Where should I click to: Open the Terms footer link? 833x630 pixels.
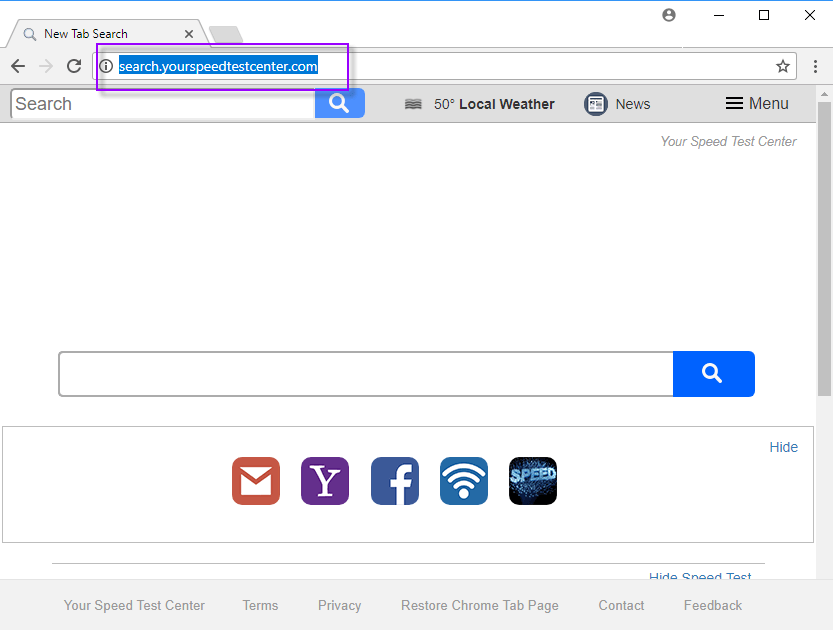click(260, 605)
